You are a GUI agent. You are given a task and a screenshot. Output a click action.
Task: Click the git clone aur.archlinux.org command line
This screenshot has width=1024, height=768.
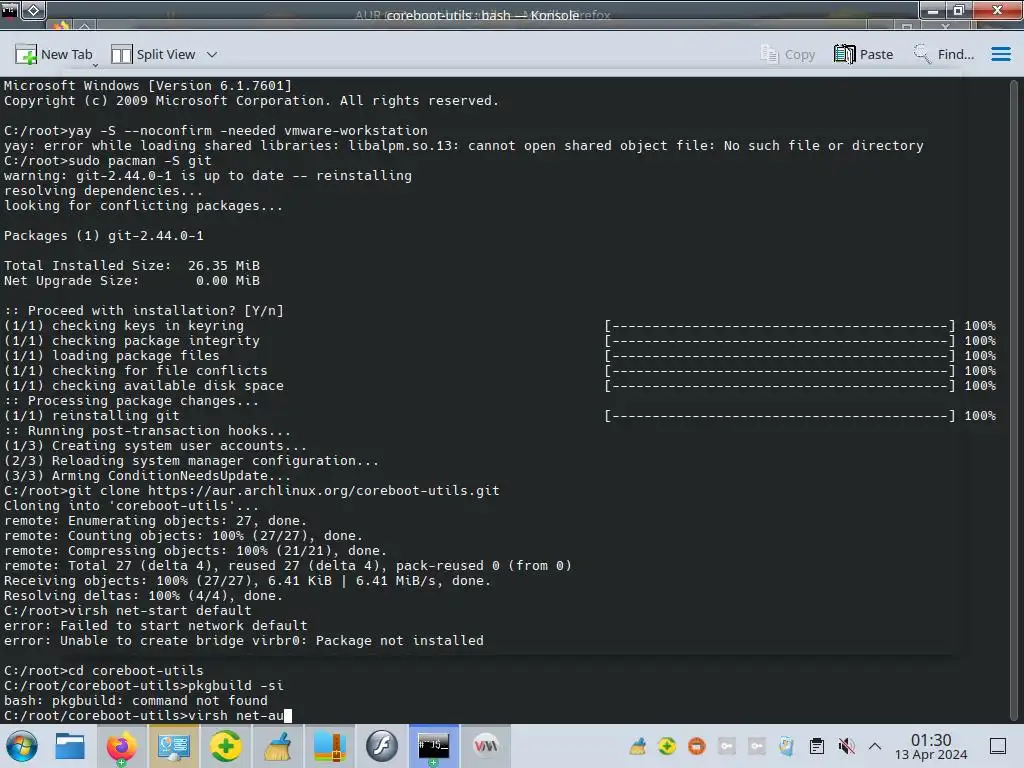pos(251,490)
